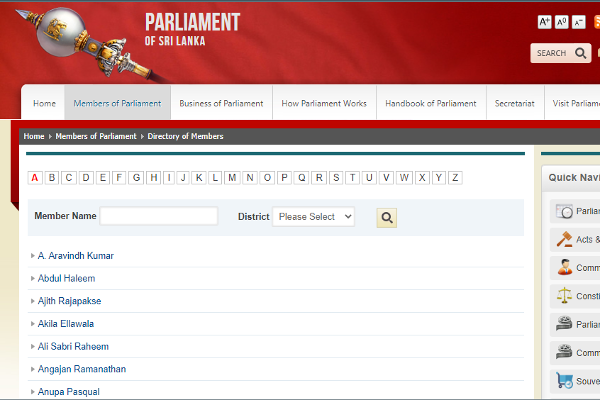This screenshot has width=600, height=400.
Task: Open Members of Parliament tab
Action: [x=117, y=103]
